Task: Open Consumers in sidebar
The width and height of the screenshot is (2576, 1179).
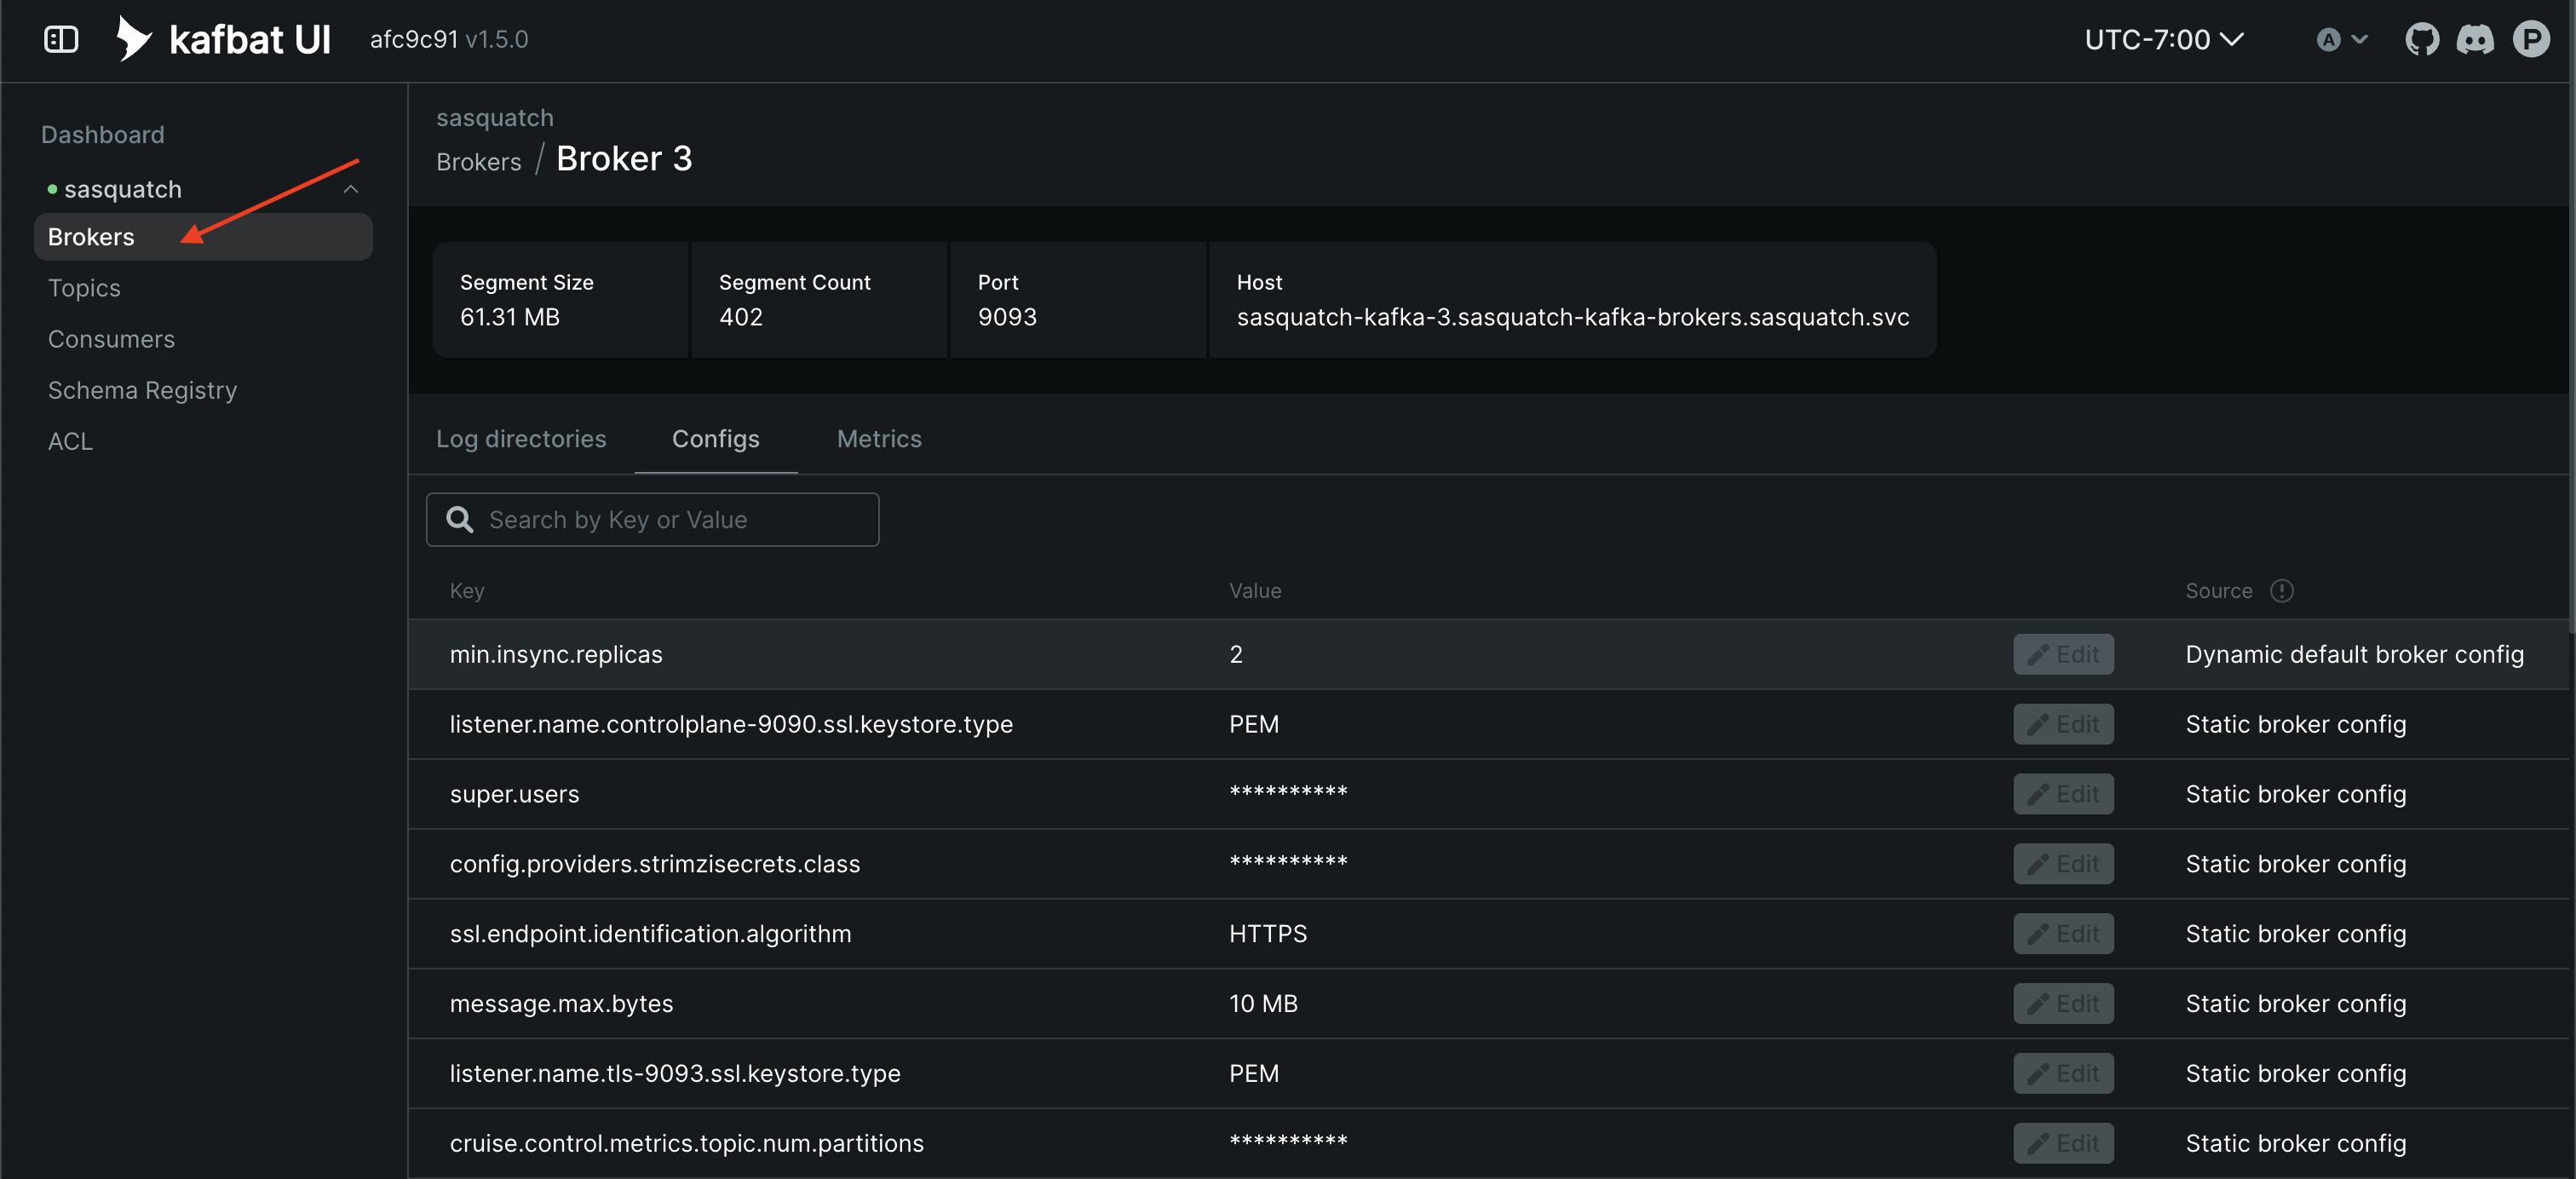Action: (111, 339)
